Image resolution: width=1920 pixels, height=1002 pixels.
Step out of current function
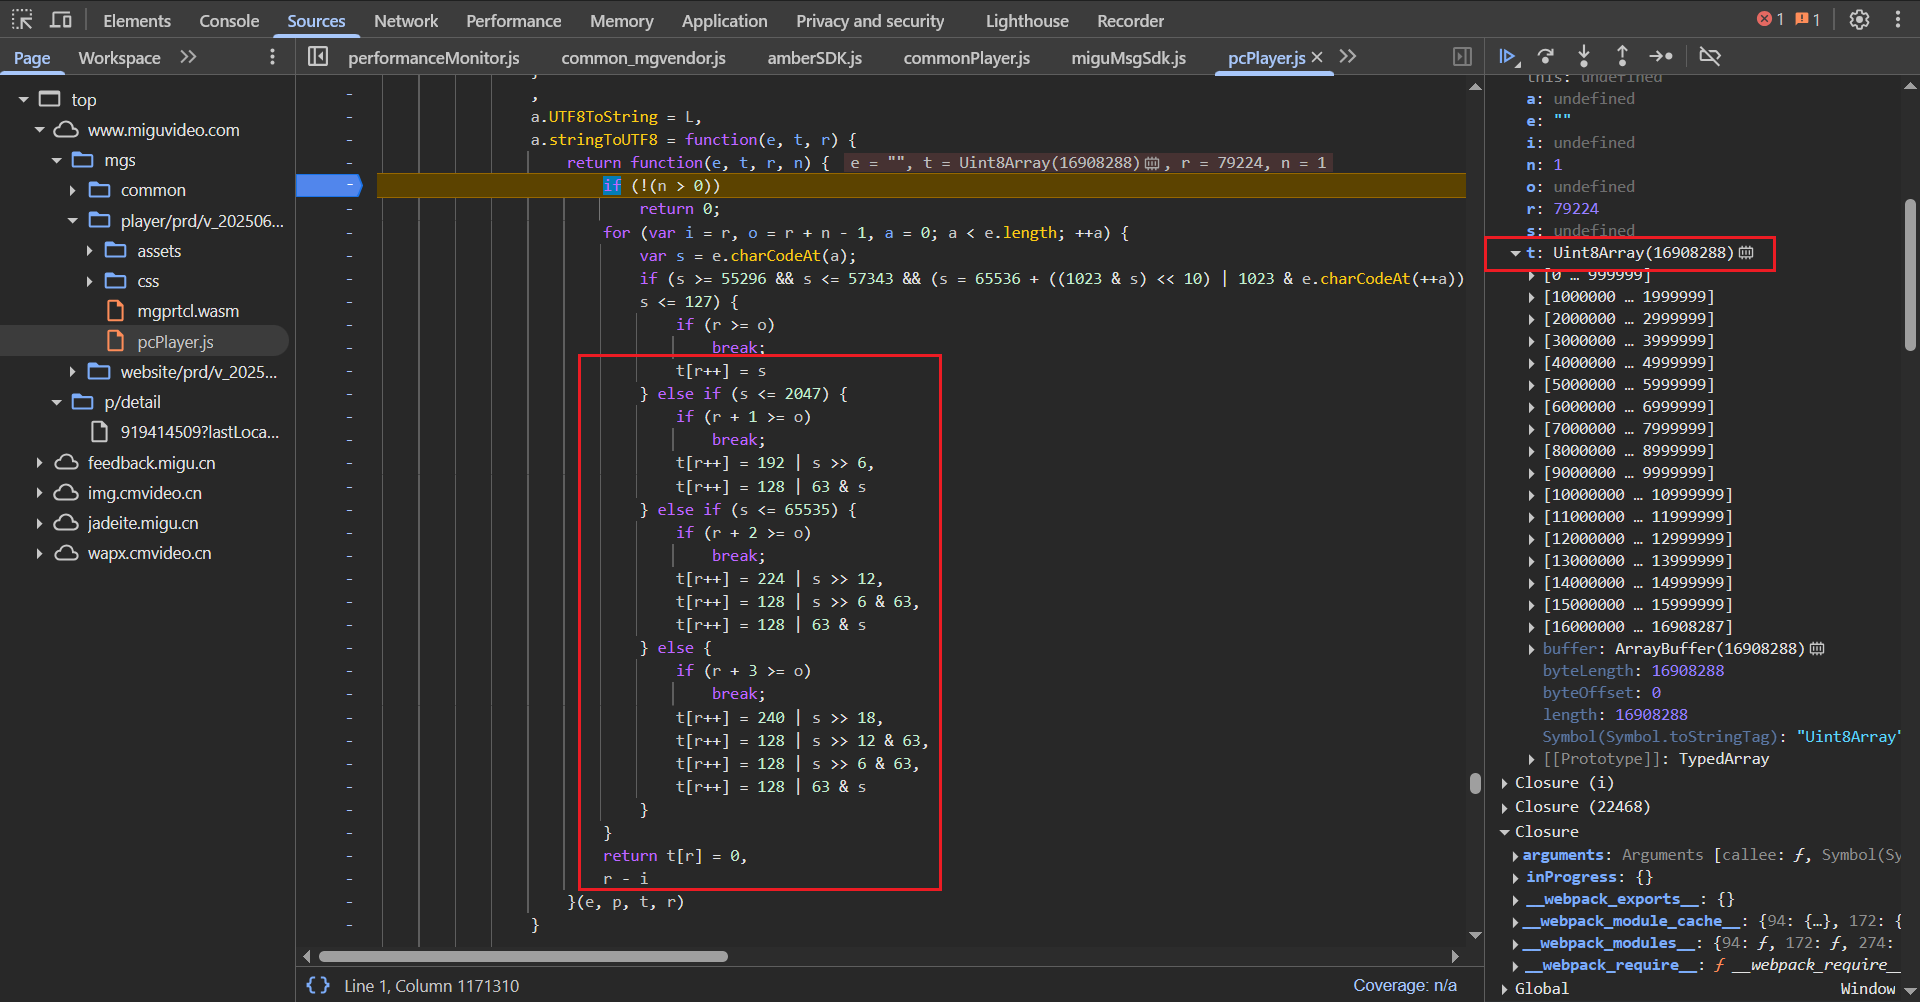(x=1622, y=57)
